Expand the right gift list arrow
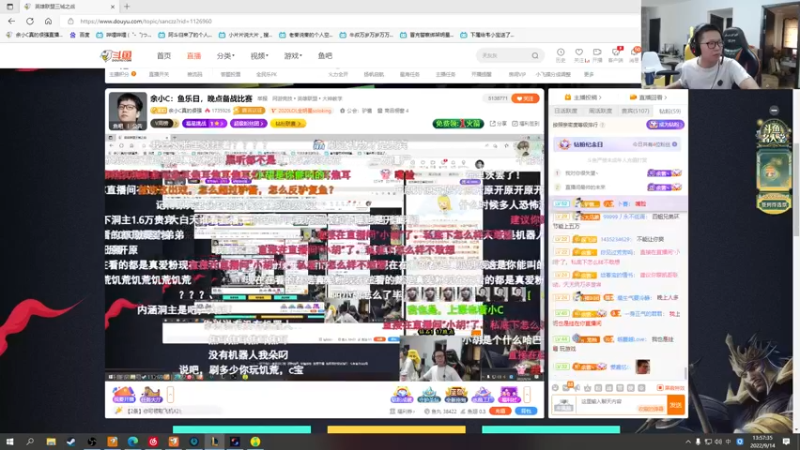800x450 pixels. (527, 394)
